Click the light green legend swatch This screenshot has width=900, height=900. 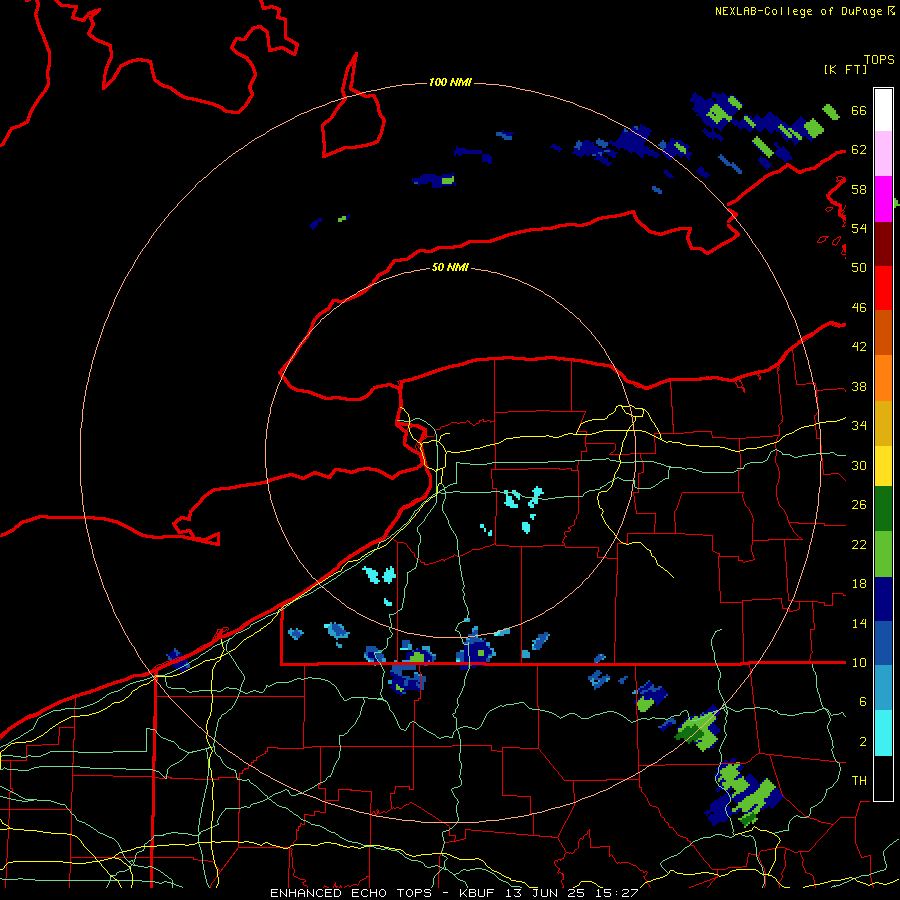(x=883, y=554)
